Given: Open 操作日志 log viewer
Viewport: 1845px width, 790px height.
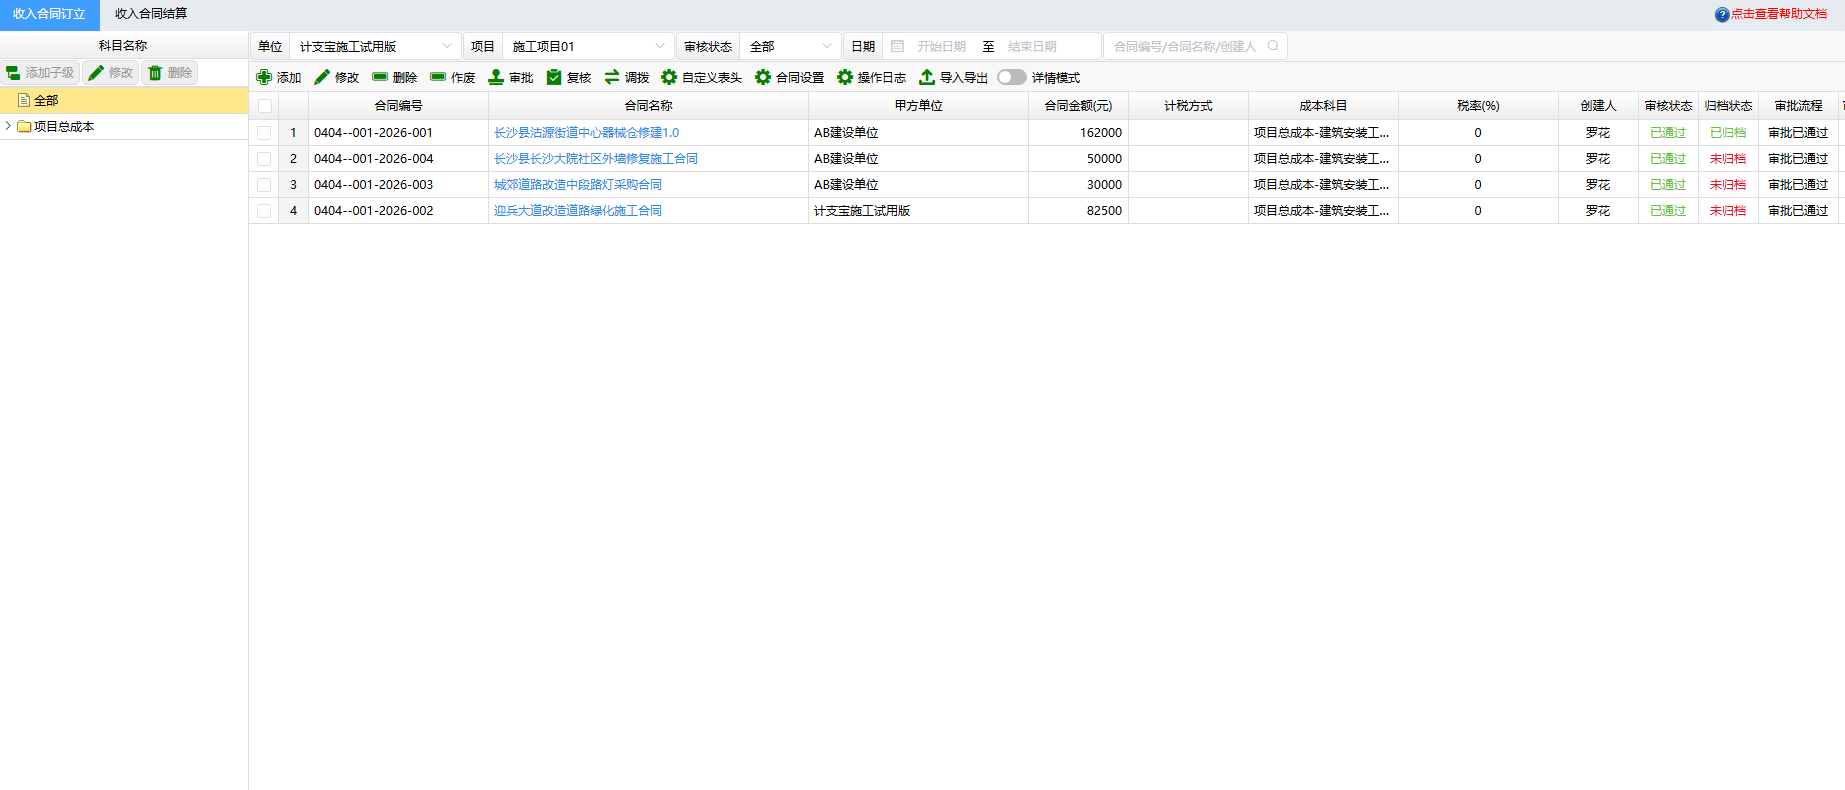Looking at the screenshot, I should click(871, 77).
